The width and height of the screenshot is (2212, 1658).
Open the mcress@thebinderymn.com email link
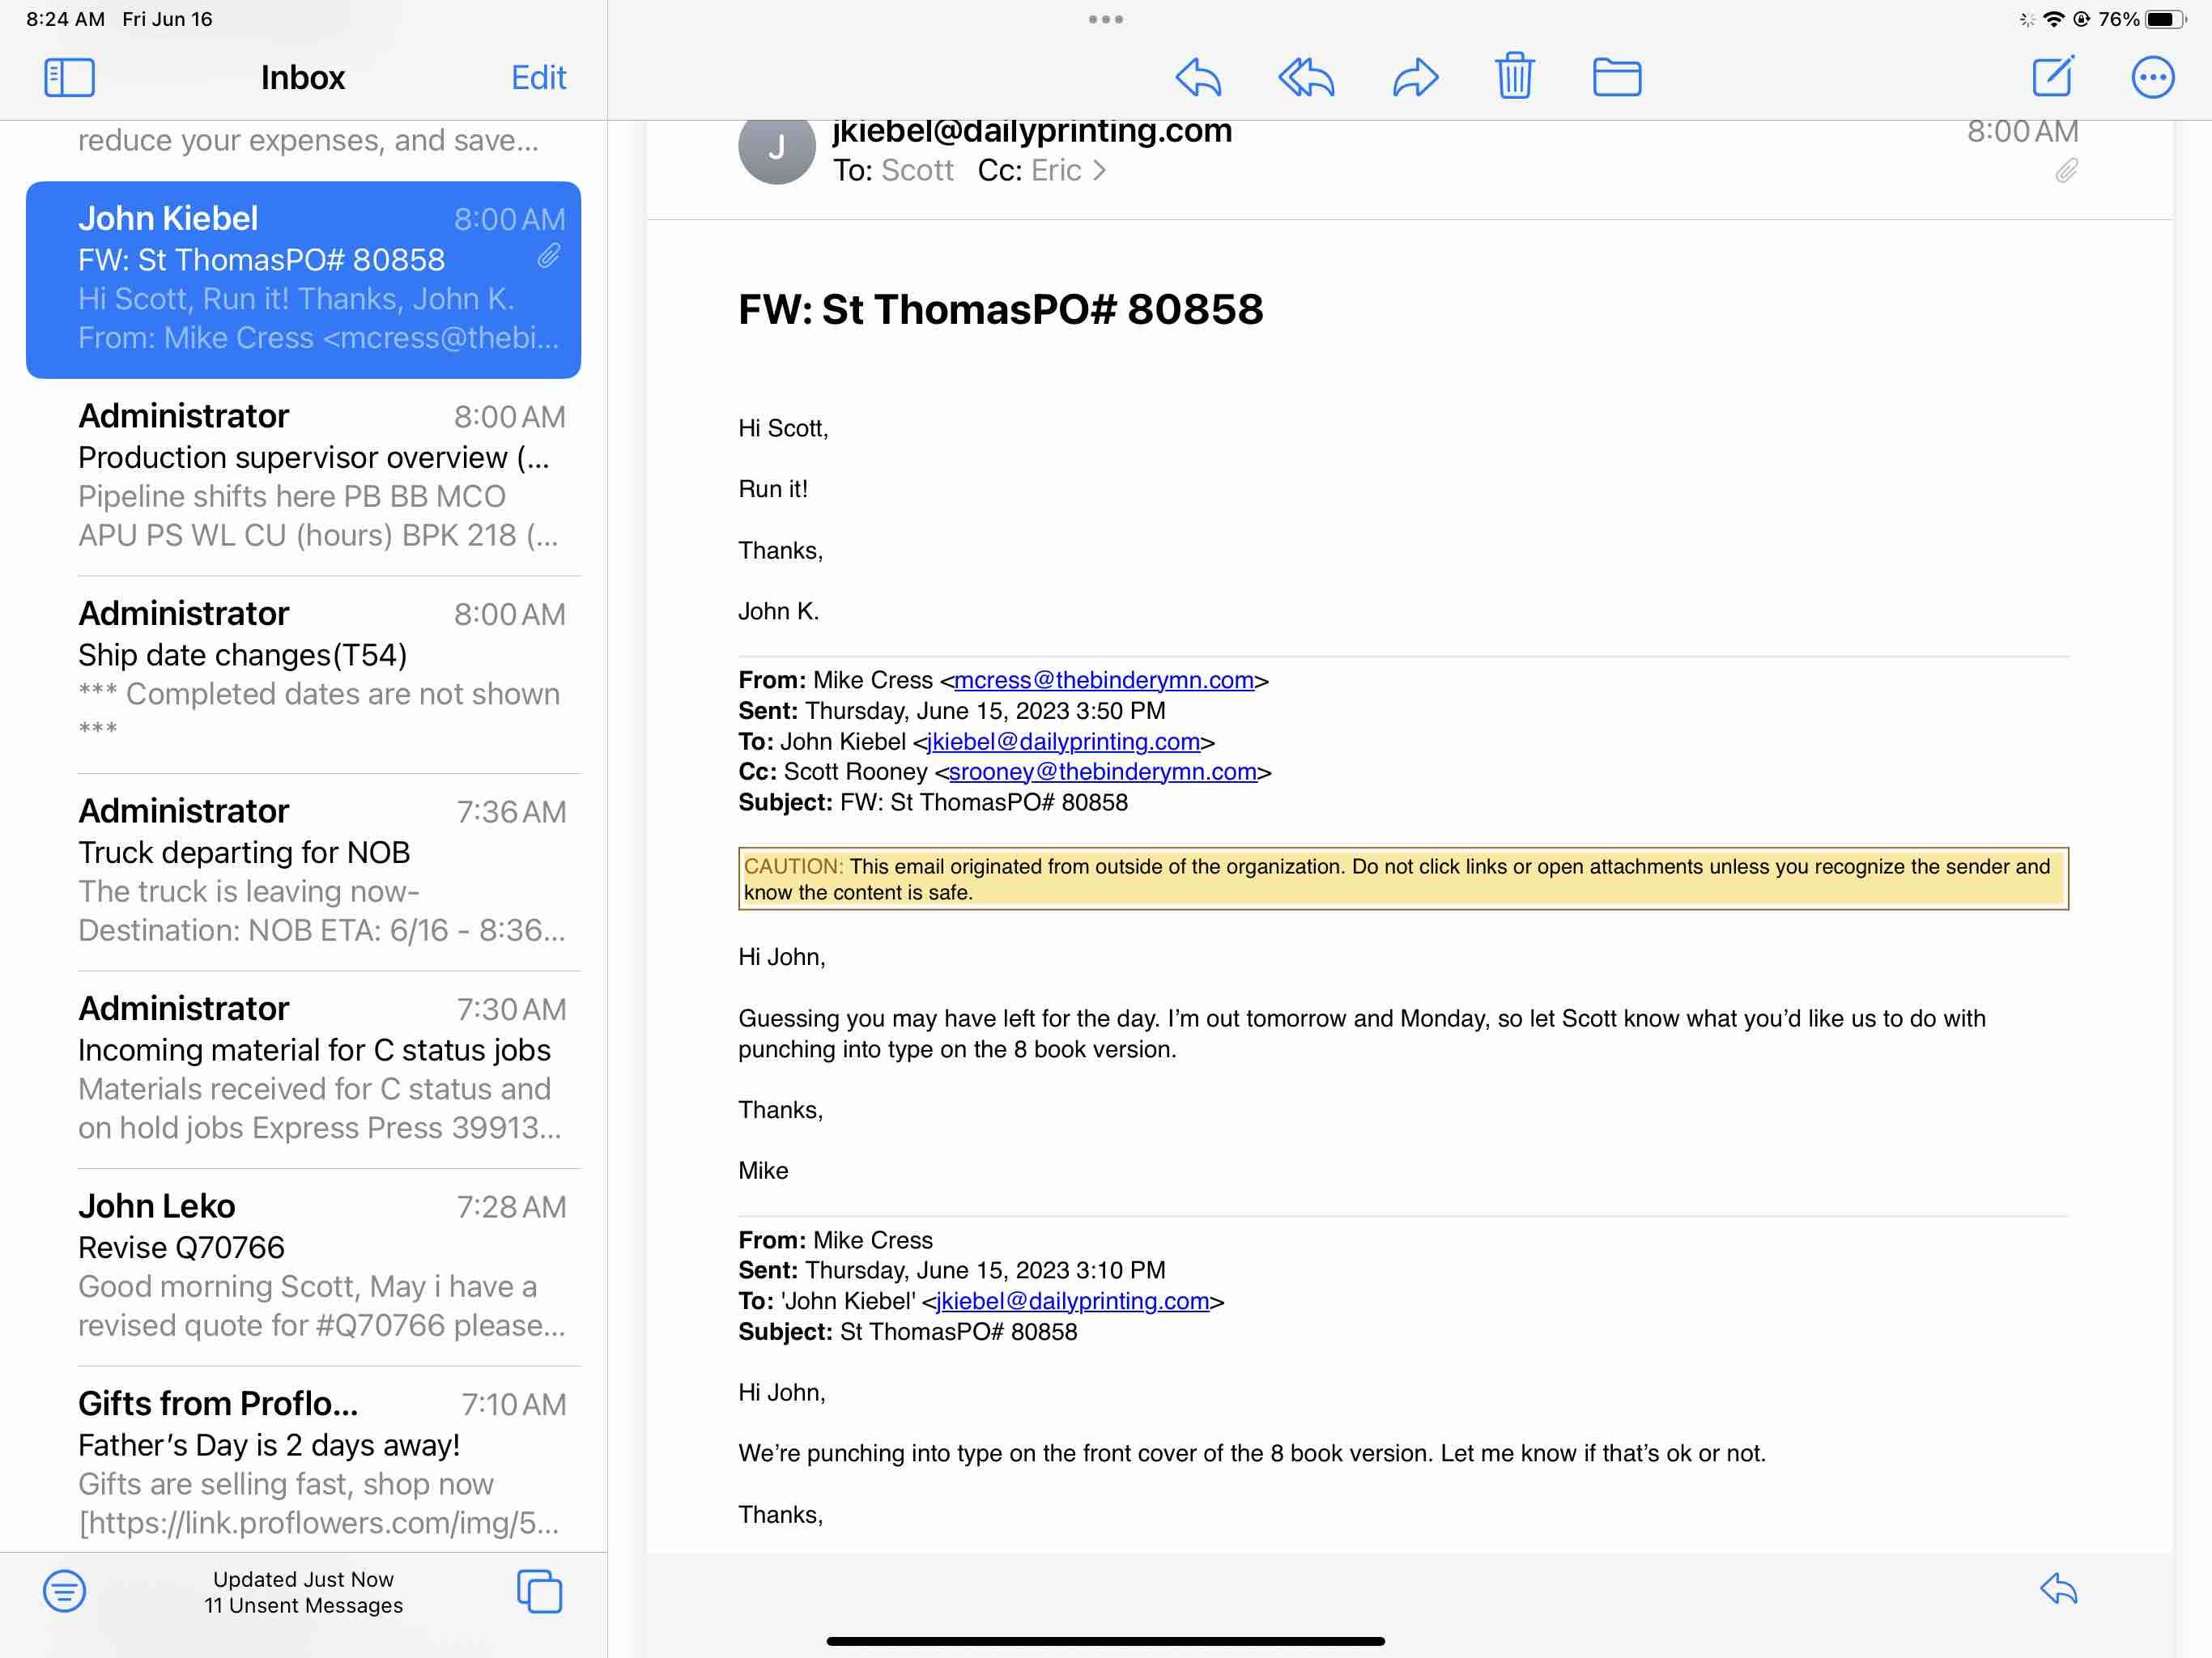click(x=1104, y=680)
